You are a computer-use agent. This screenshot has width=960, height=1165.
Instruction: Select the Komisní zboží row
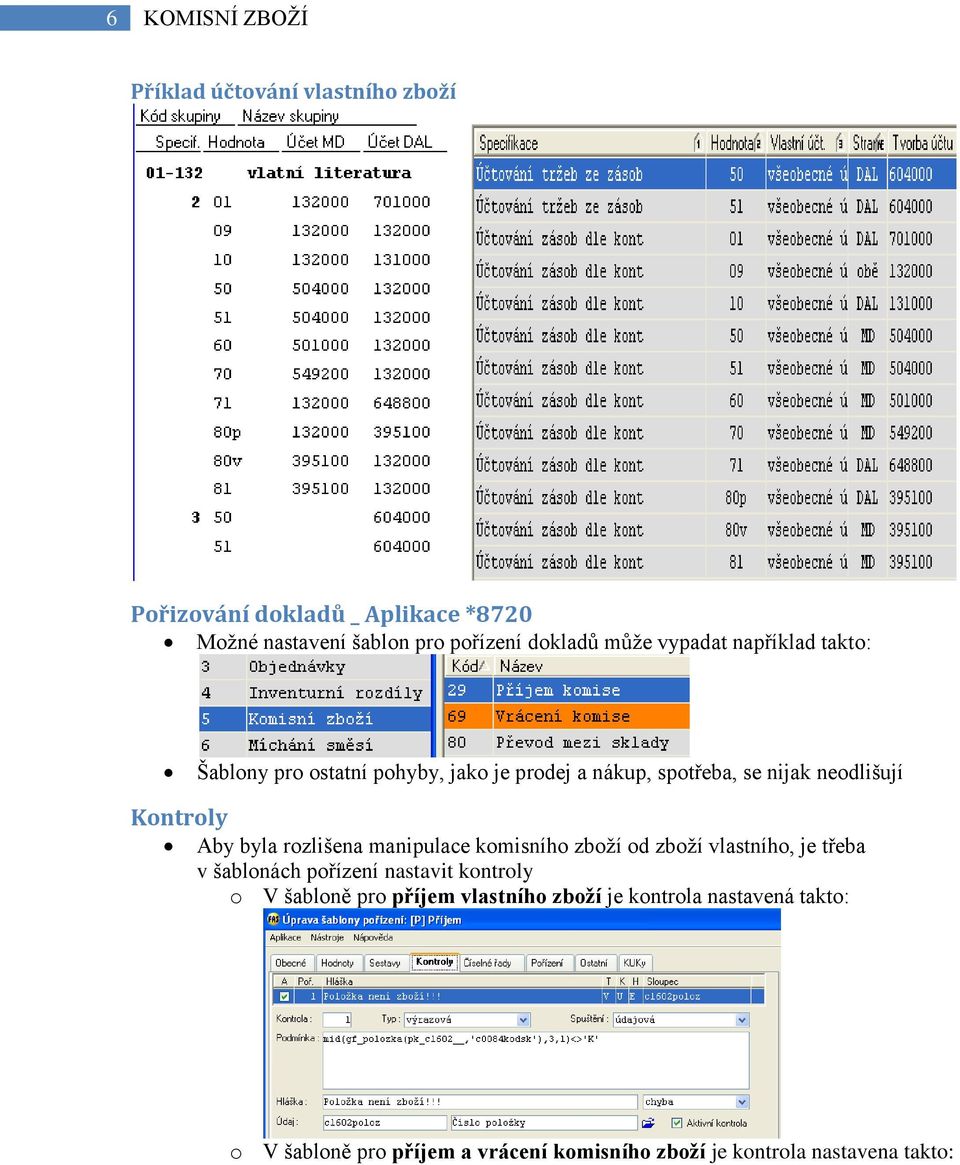coord(315,718)
